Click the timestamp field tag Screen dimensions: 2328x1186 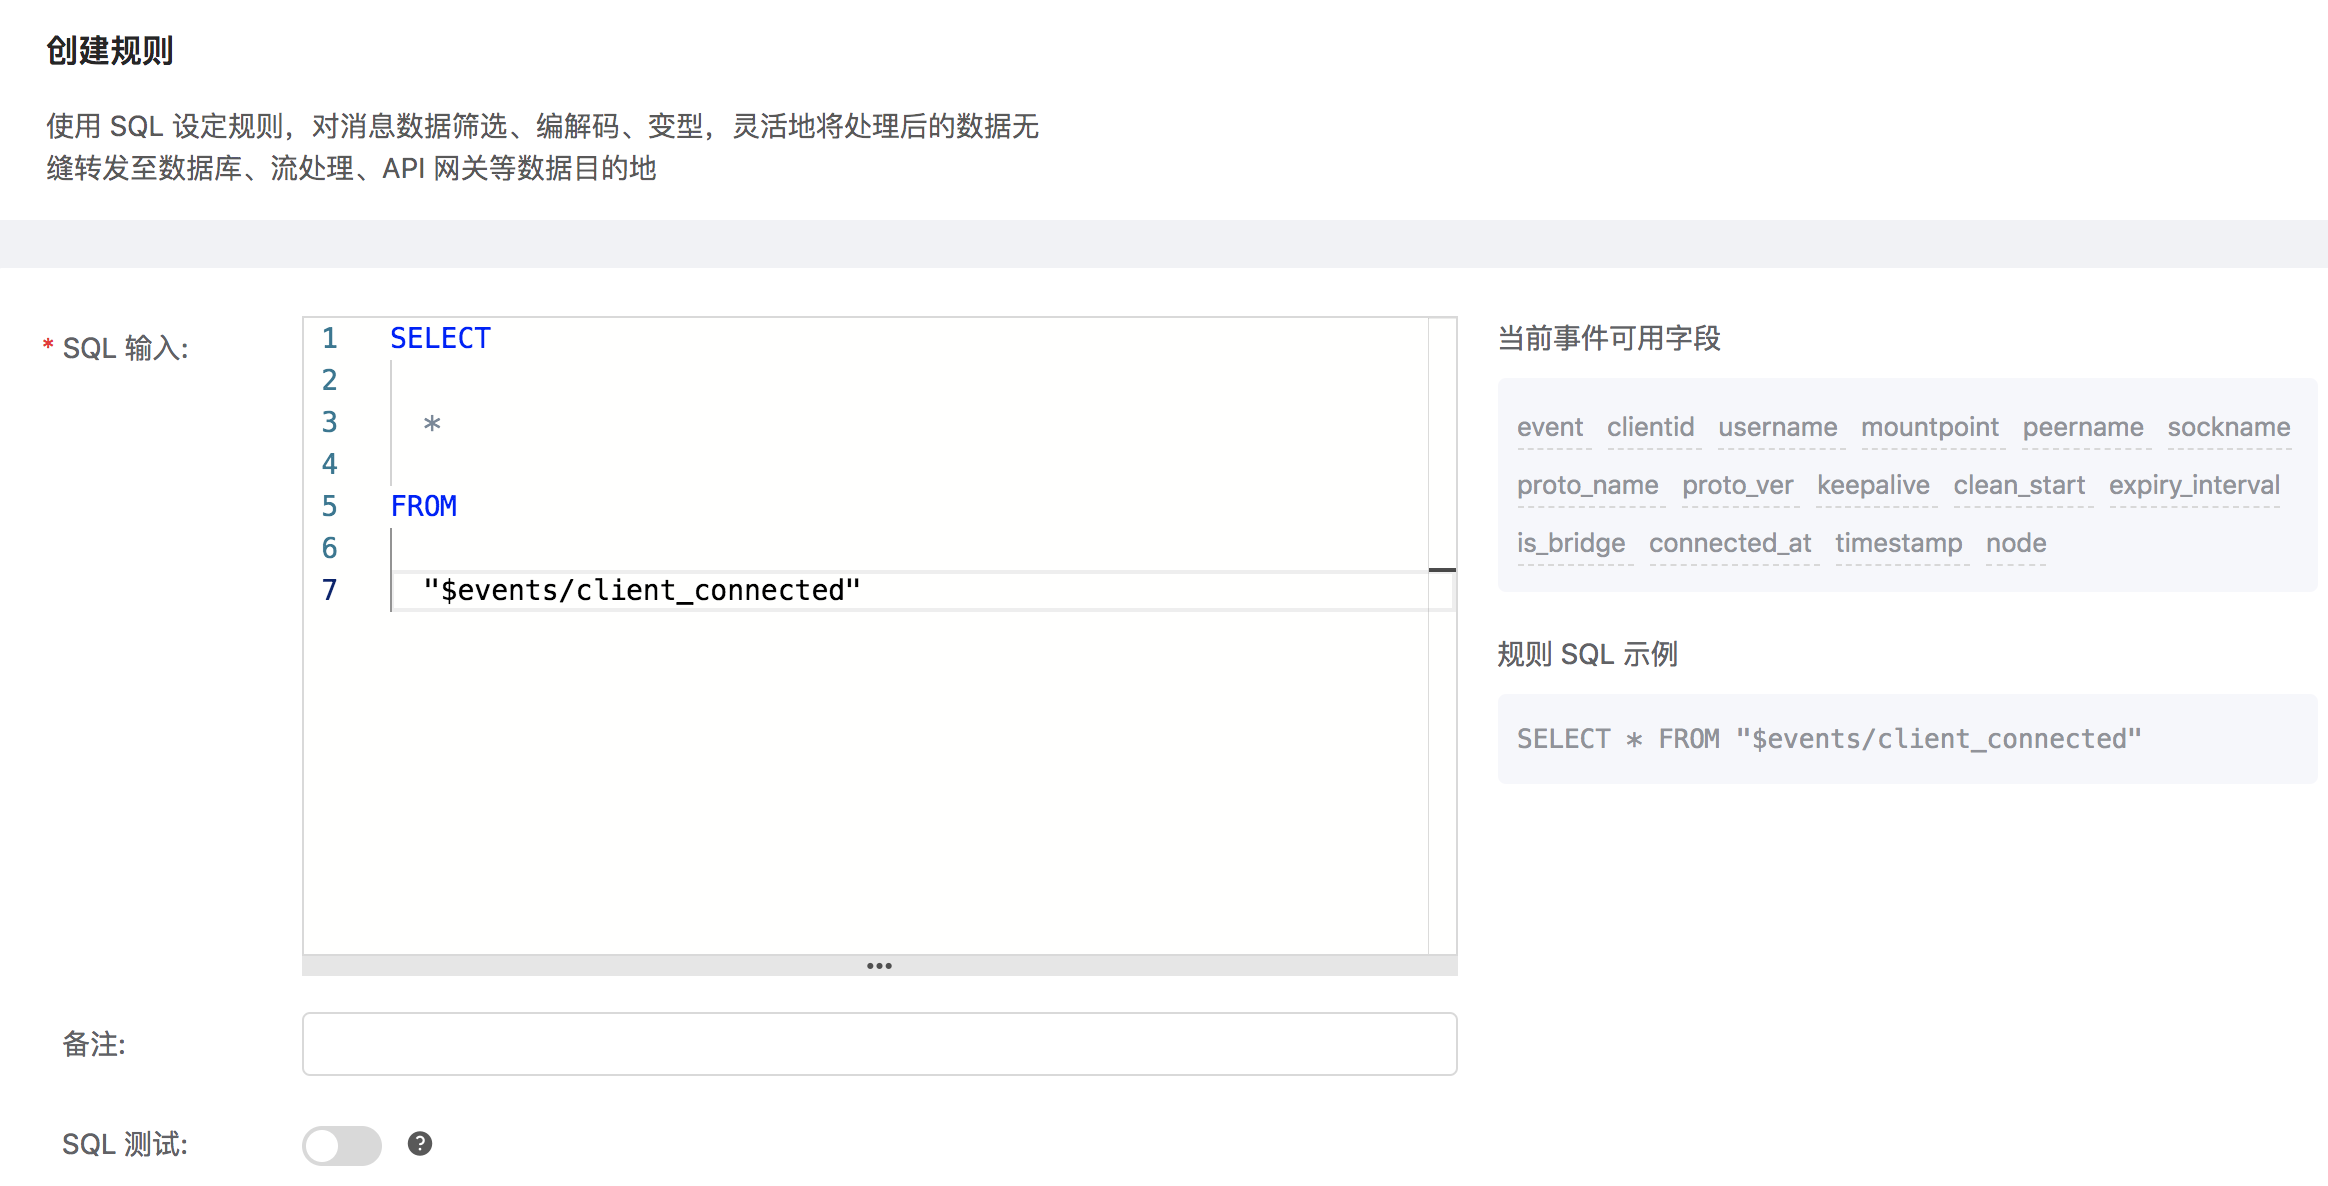tap(1898, 543)
